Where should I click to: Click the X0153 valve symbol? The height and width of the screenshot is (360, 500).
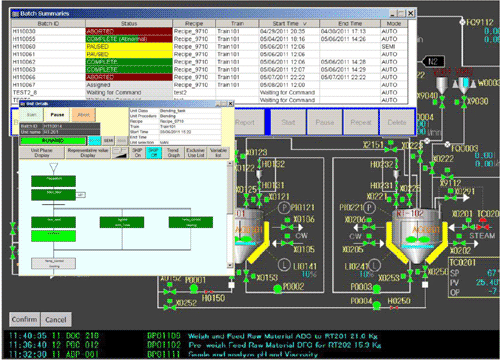[x=246, y=276]
